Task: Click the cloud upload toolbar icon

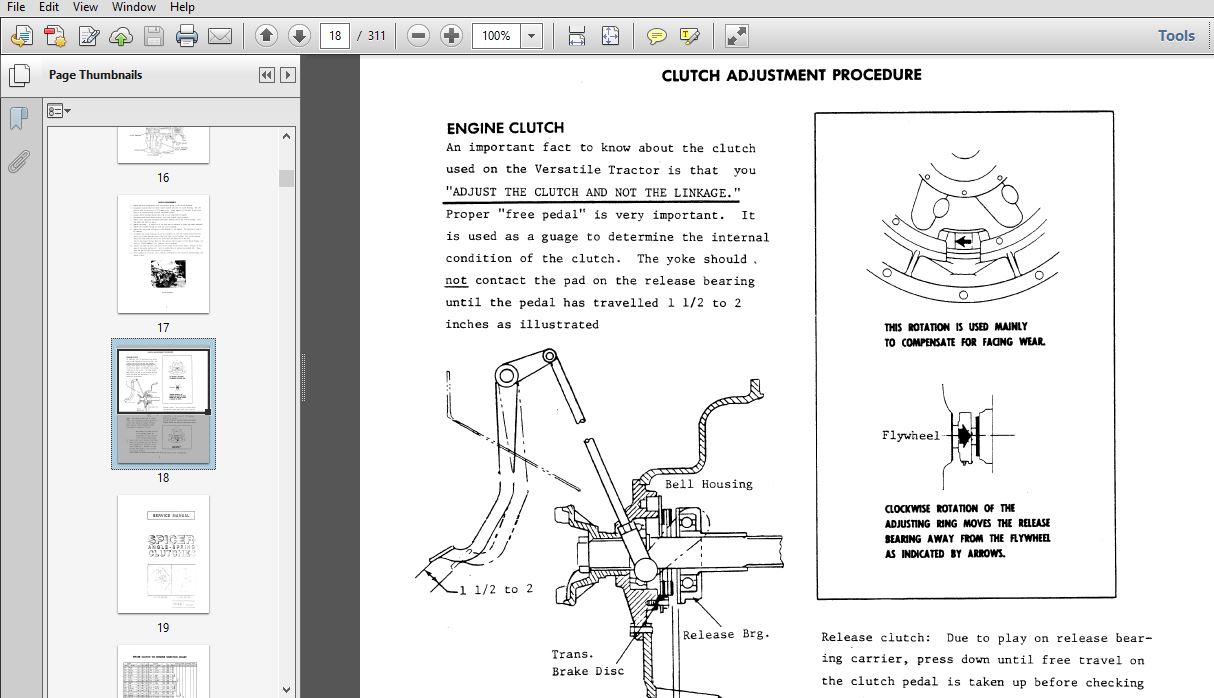Action: point(121,36)
